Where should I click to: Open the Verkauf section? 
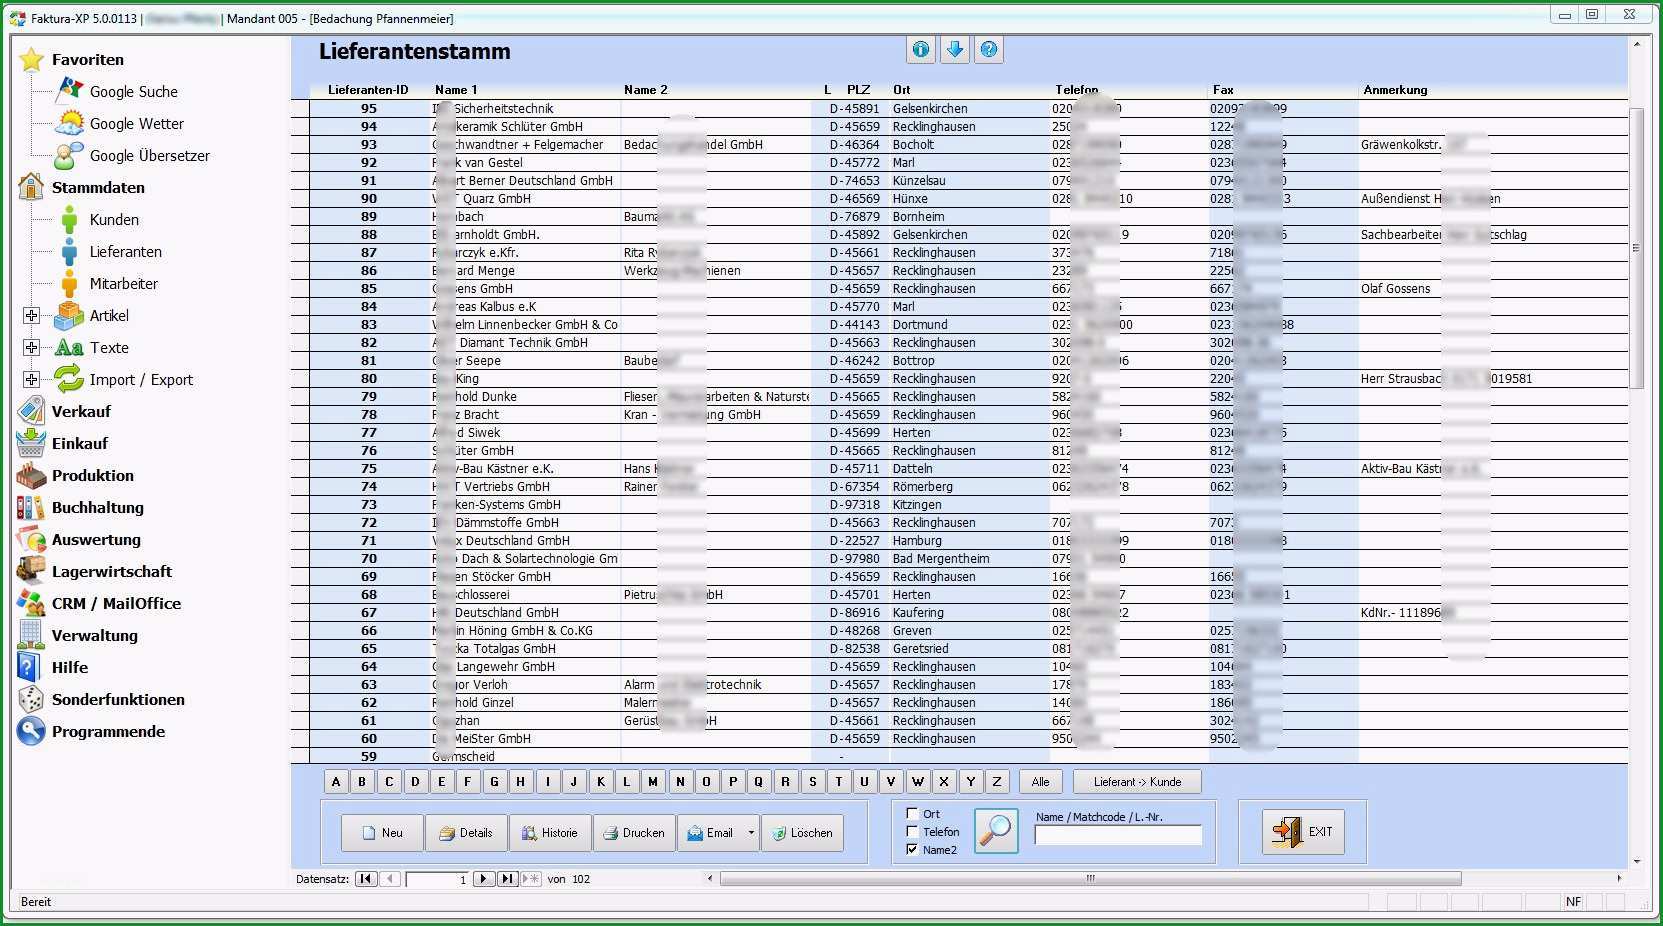65,411
